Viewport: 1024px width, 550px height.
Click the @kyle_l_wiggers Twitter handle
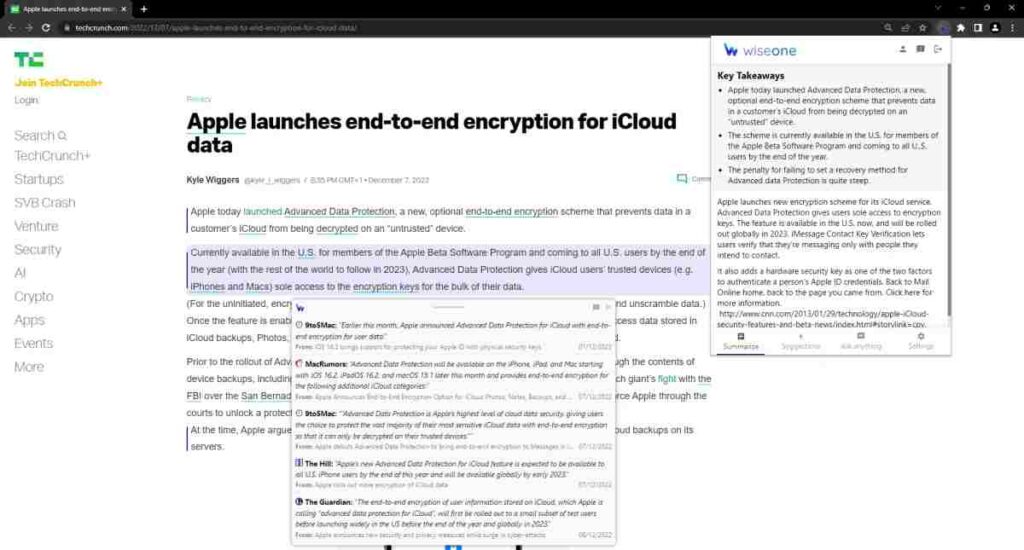click(x=272, y=180)
